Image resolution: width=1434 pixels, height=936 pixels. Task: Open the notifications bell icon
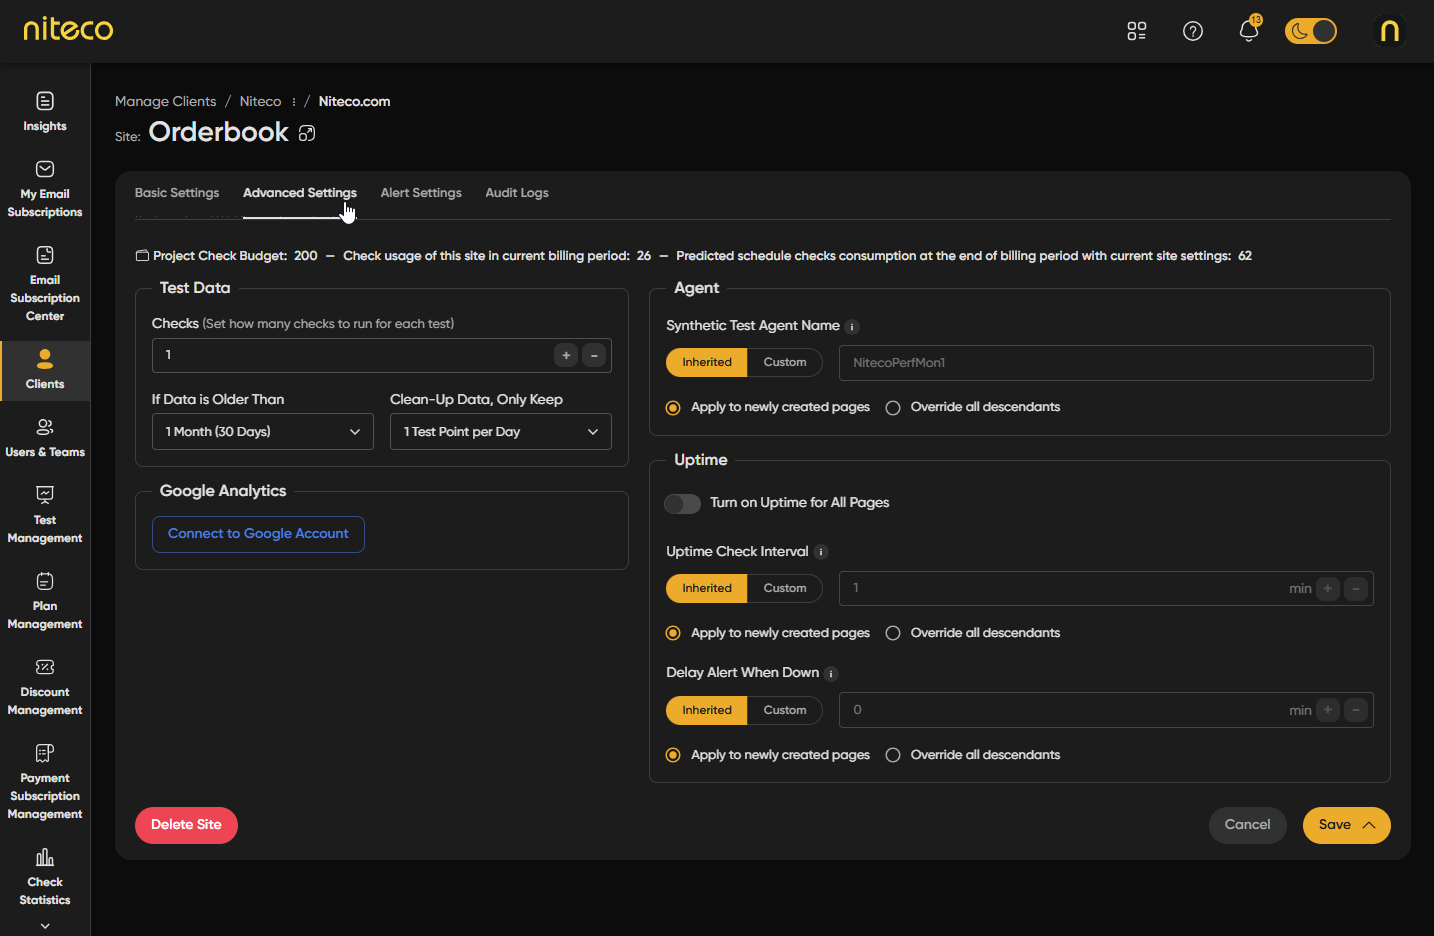coord(1249,31)
